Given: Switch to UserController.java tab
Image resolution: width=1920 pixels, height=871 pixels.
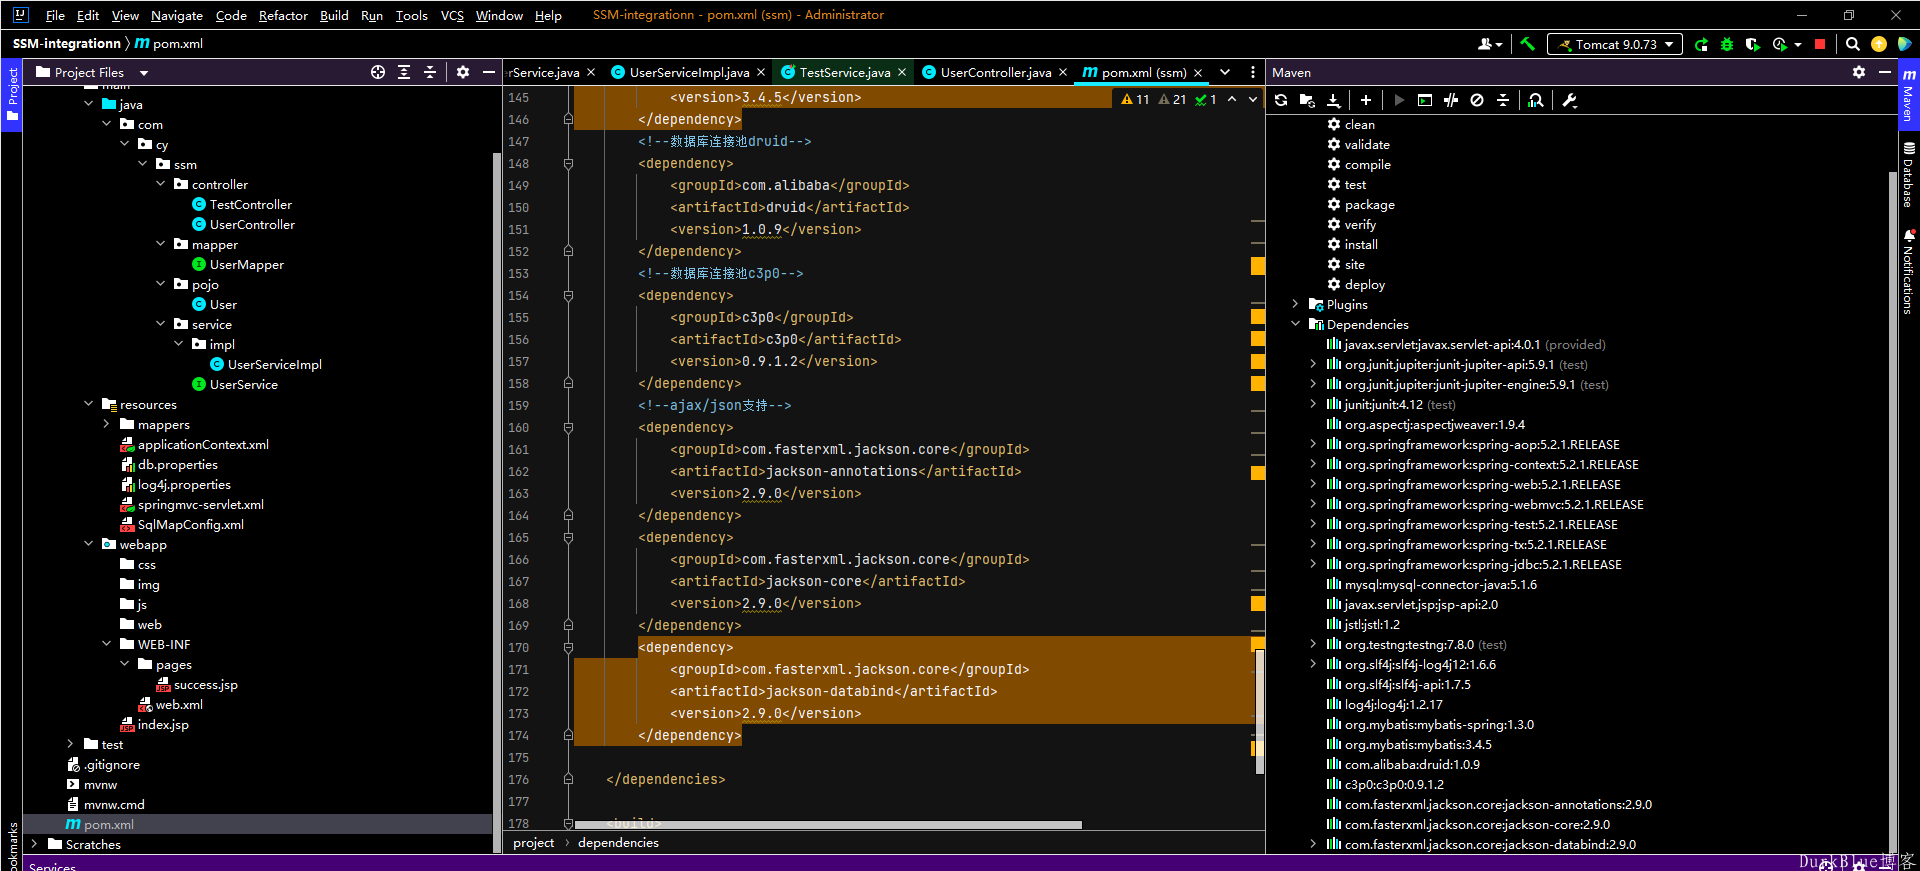Looking at the screenshot, I should point(995,72).
